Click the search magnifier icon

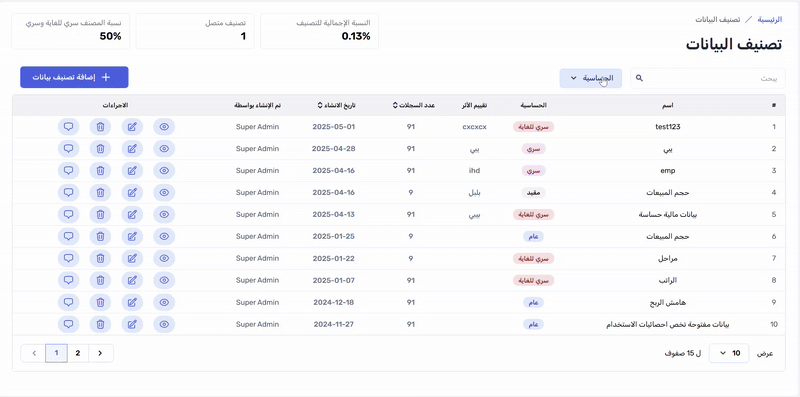(x=640, y=78)
